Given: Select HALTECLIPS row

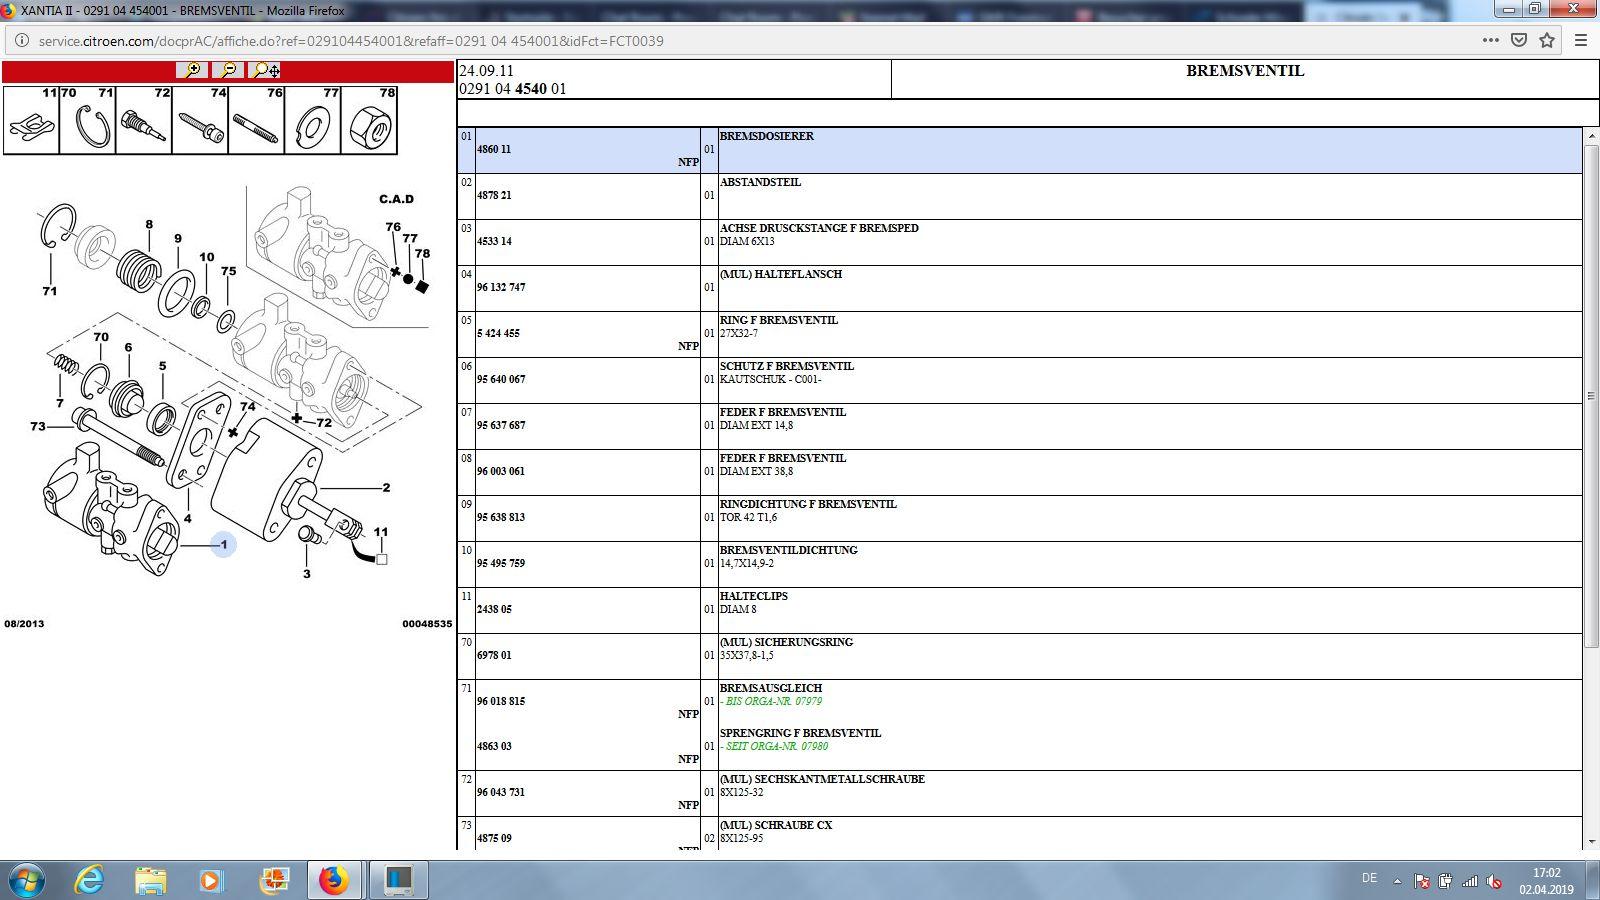Looking at the screenshot, I should tap(1020, 610).
